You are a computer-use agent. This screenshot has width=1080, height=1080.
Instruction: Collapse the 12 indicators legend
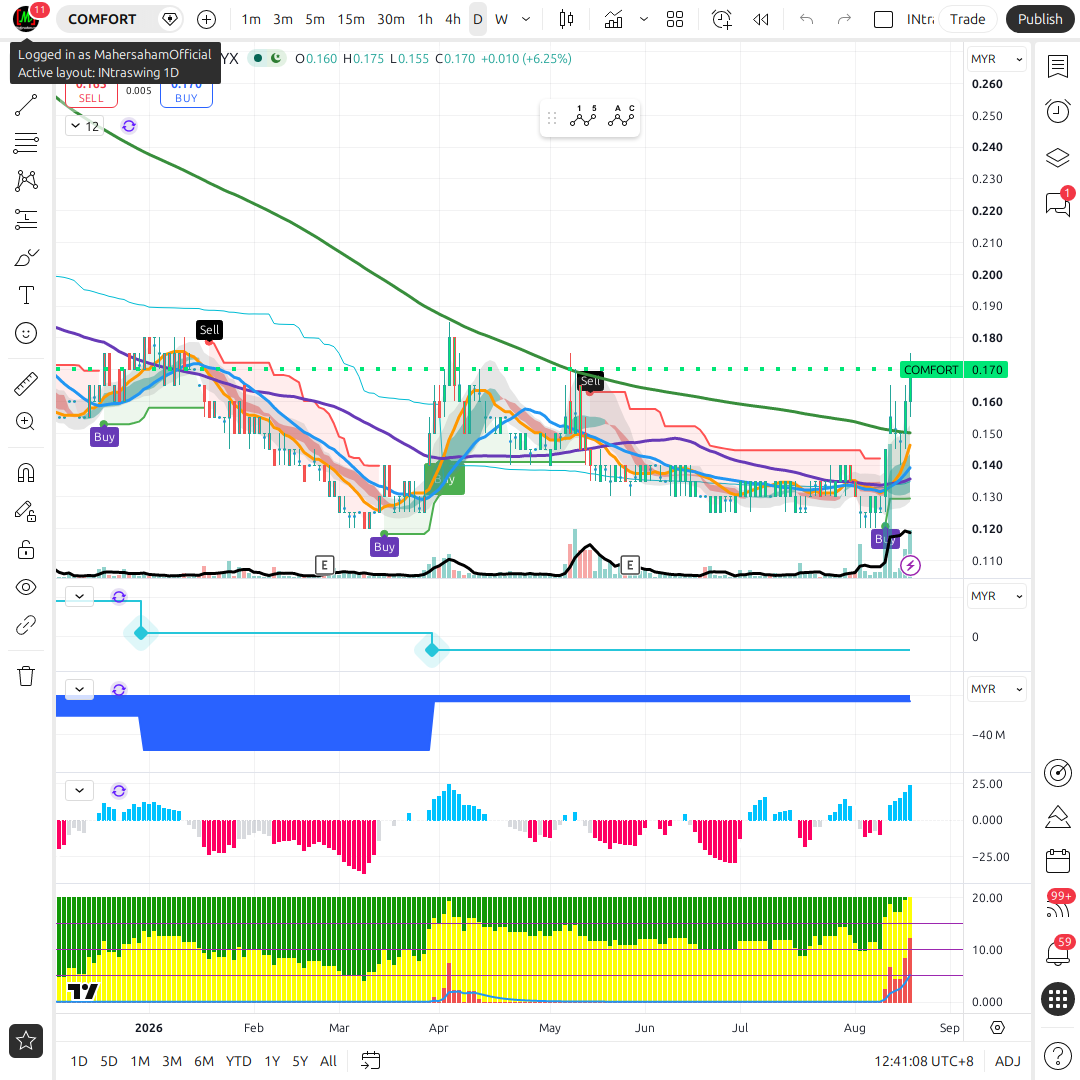click(85, 126)
